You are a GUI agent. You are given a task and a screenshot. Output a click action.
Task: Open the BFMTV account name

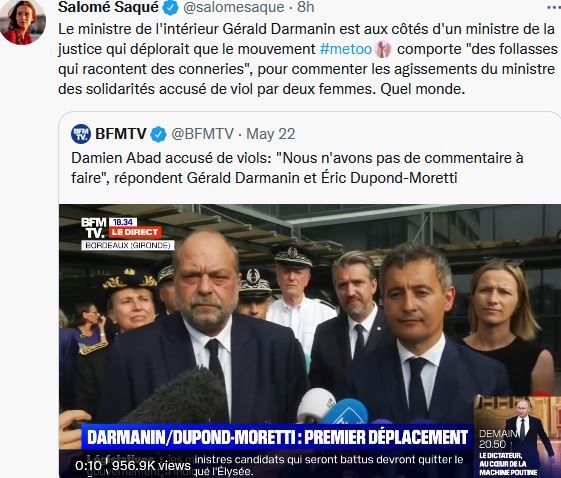tap(121, 134)
